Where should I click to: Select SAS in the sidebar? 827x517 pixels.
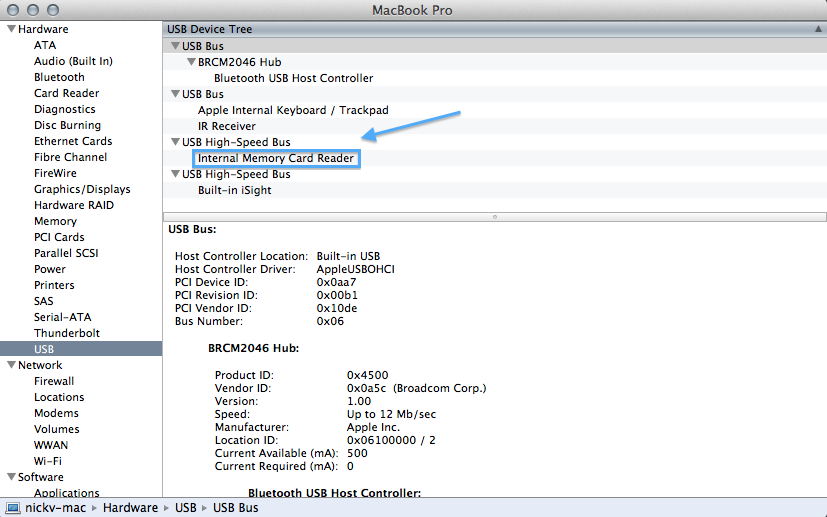point(44,301)
